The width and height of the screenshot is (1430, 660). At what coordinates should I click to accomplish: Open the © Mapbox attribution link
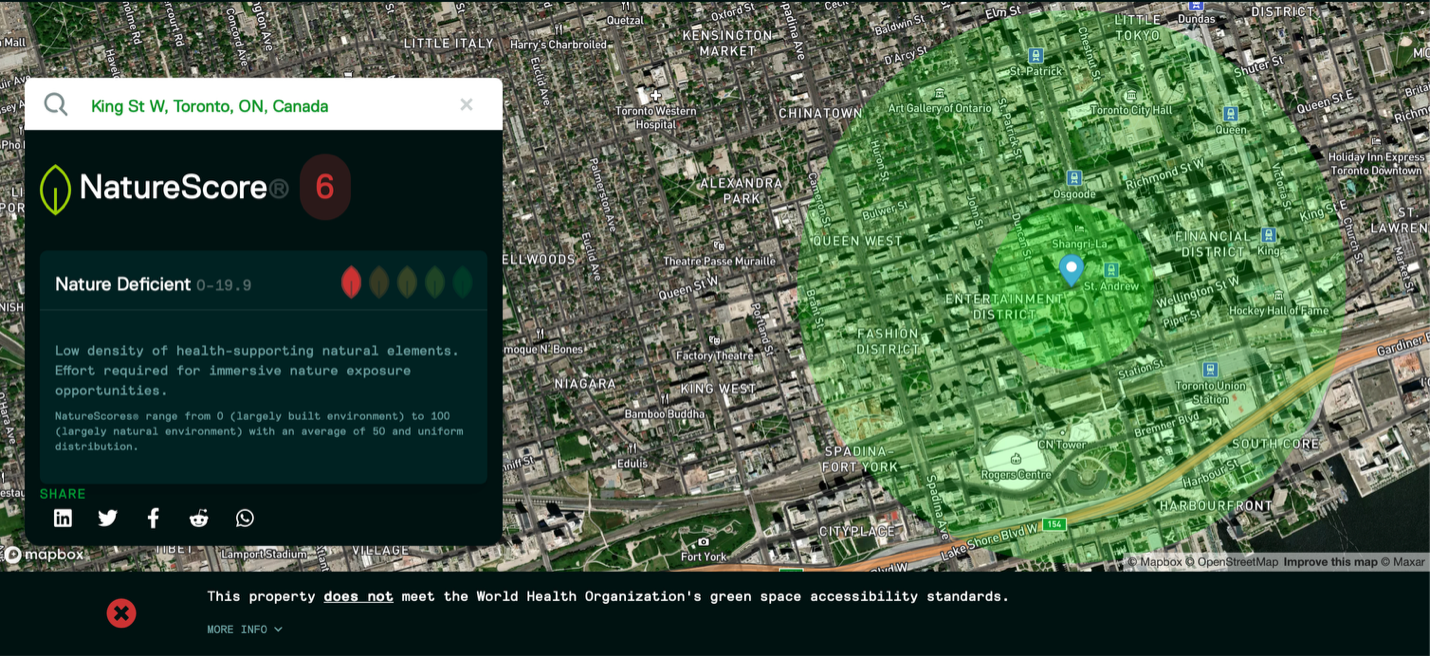click(x=1154, y=562)
